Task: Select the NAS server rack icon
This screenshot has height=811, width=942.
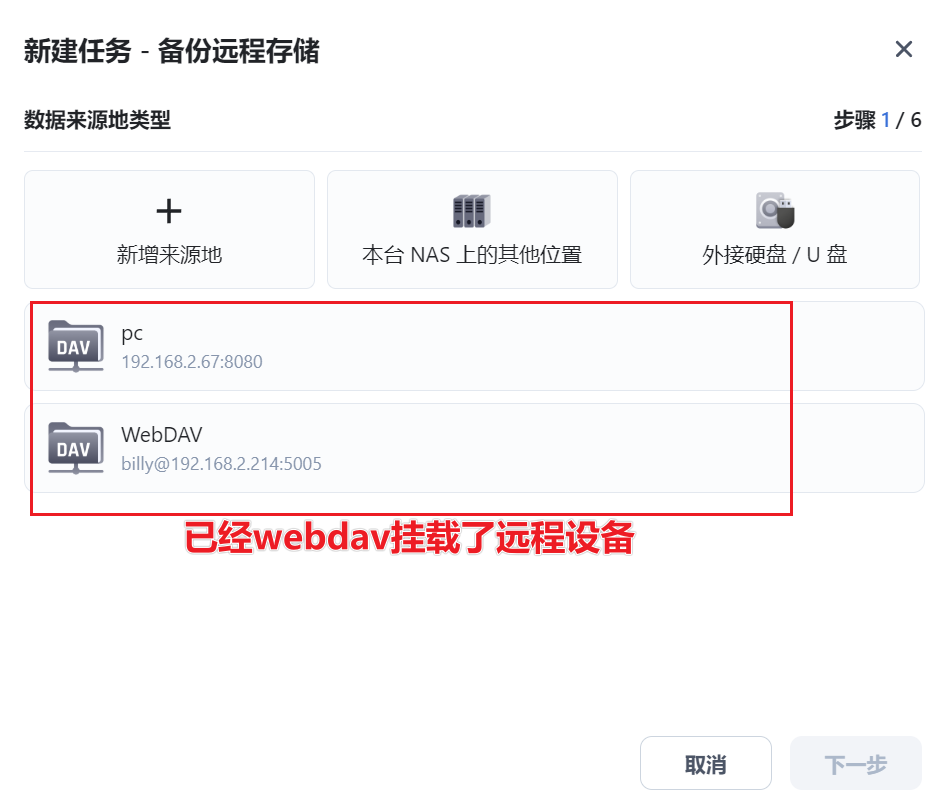Action: [472, 211]
